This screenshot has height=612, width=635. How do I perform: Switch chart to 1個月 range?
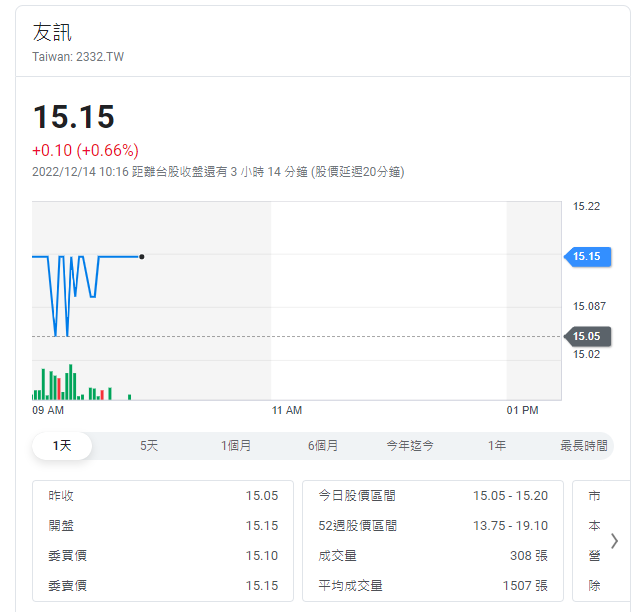[236, 446]
